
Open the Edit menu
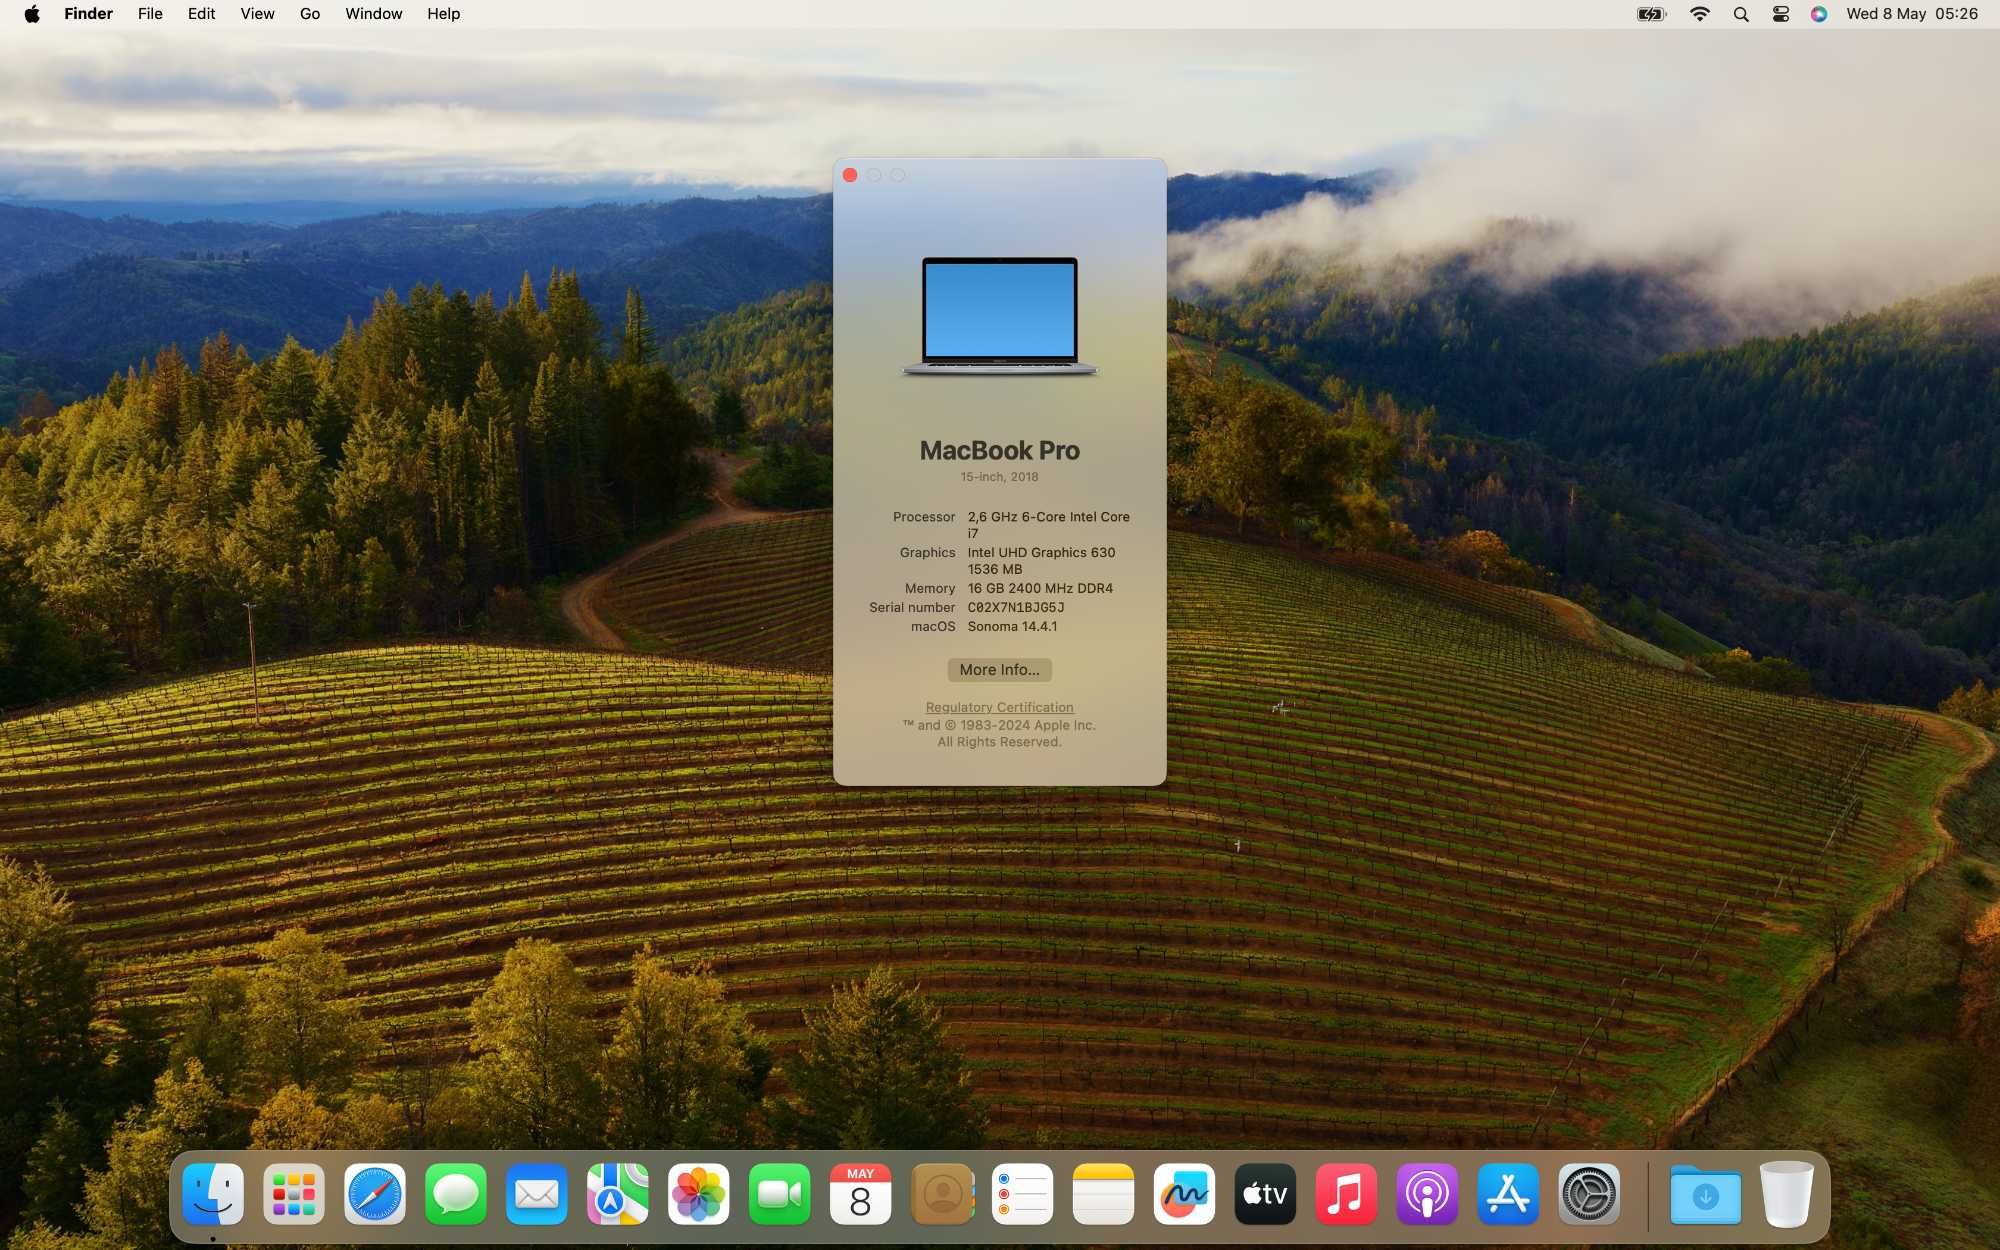(x=201, y=14)
